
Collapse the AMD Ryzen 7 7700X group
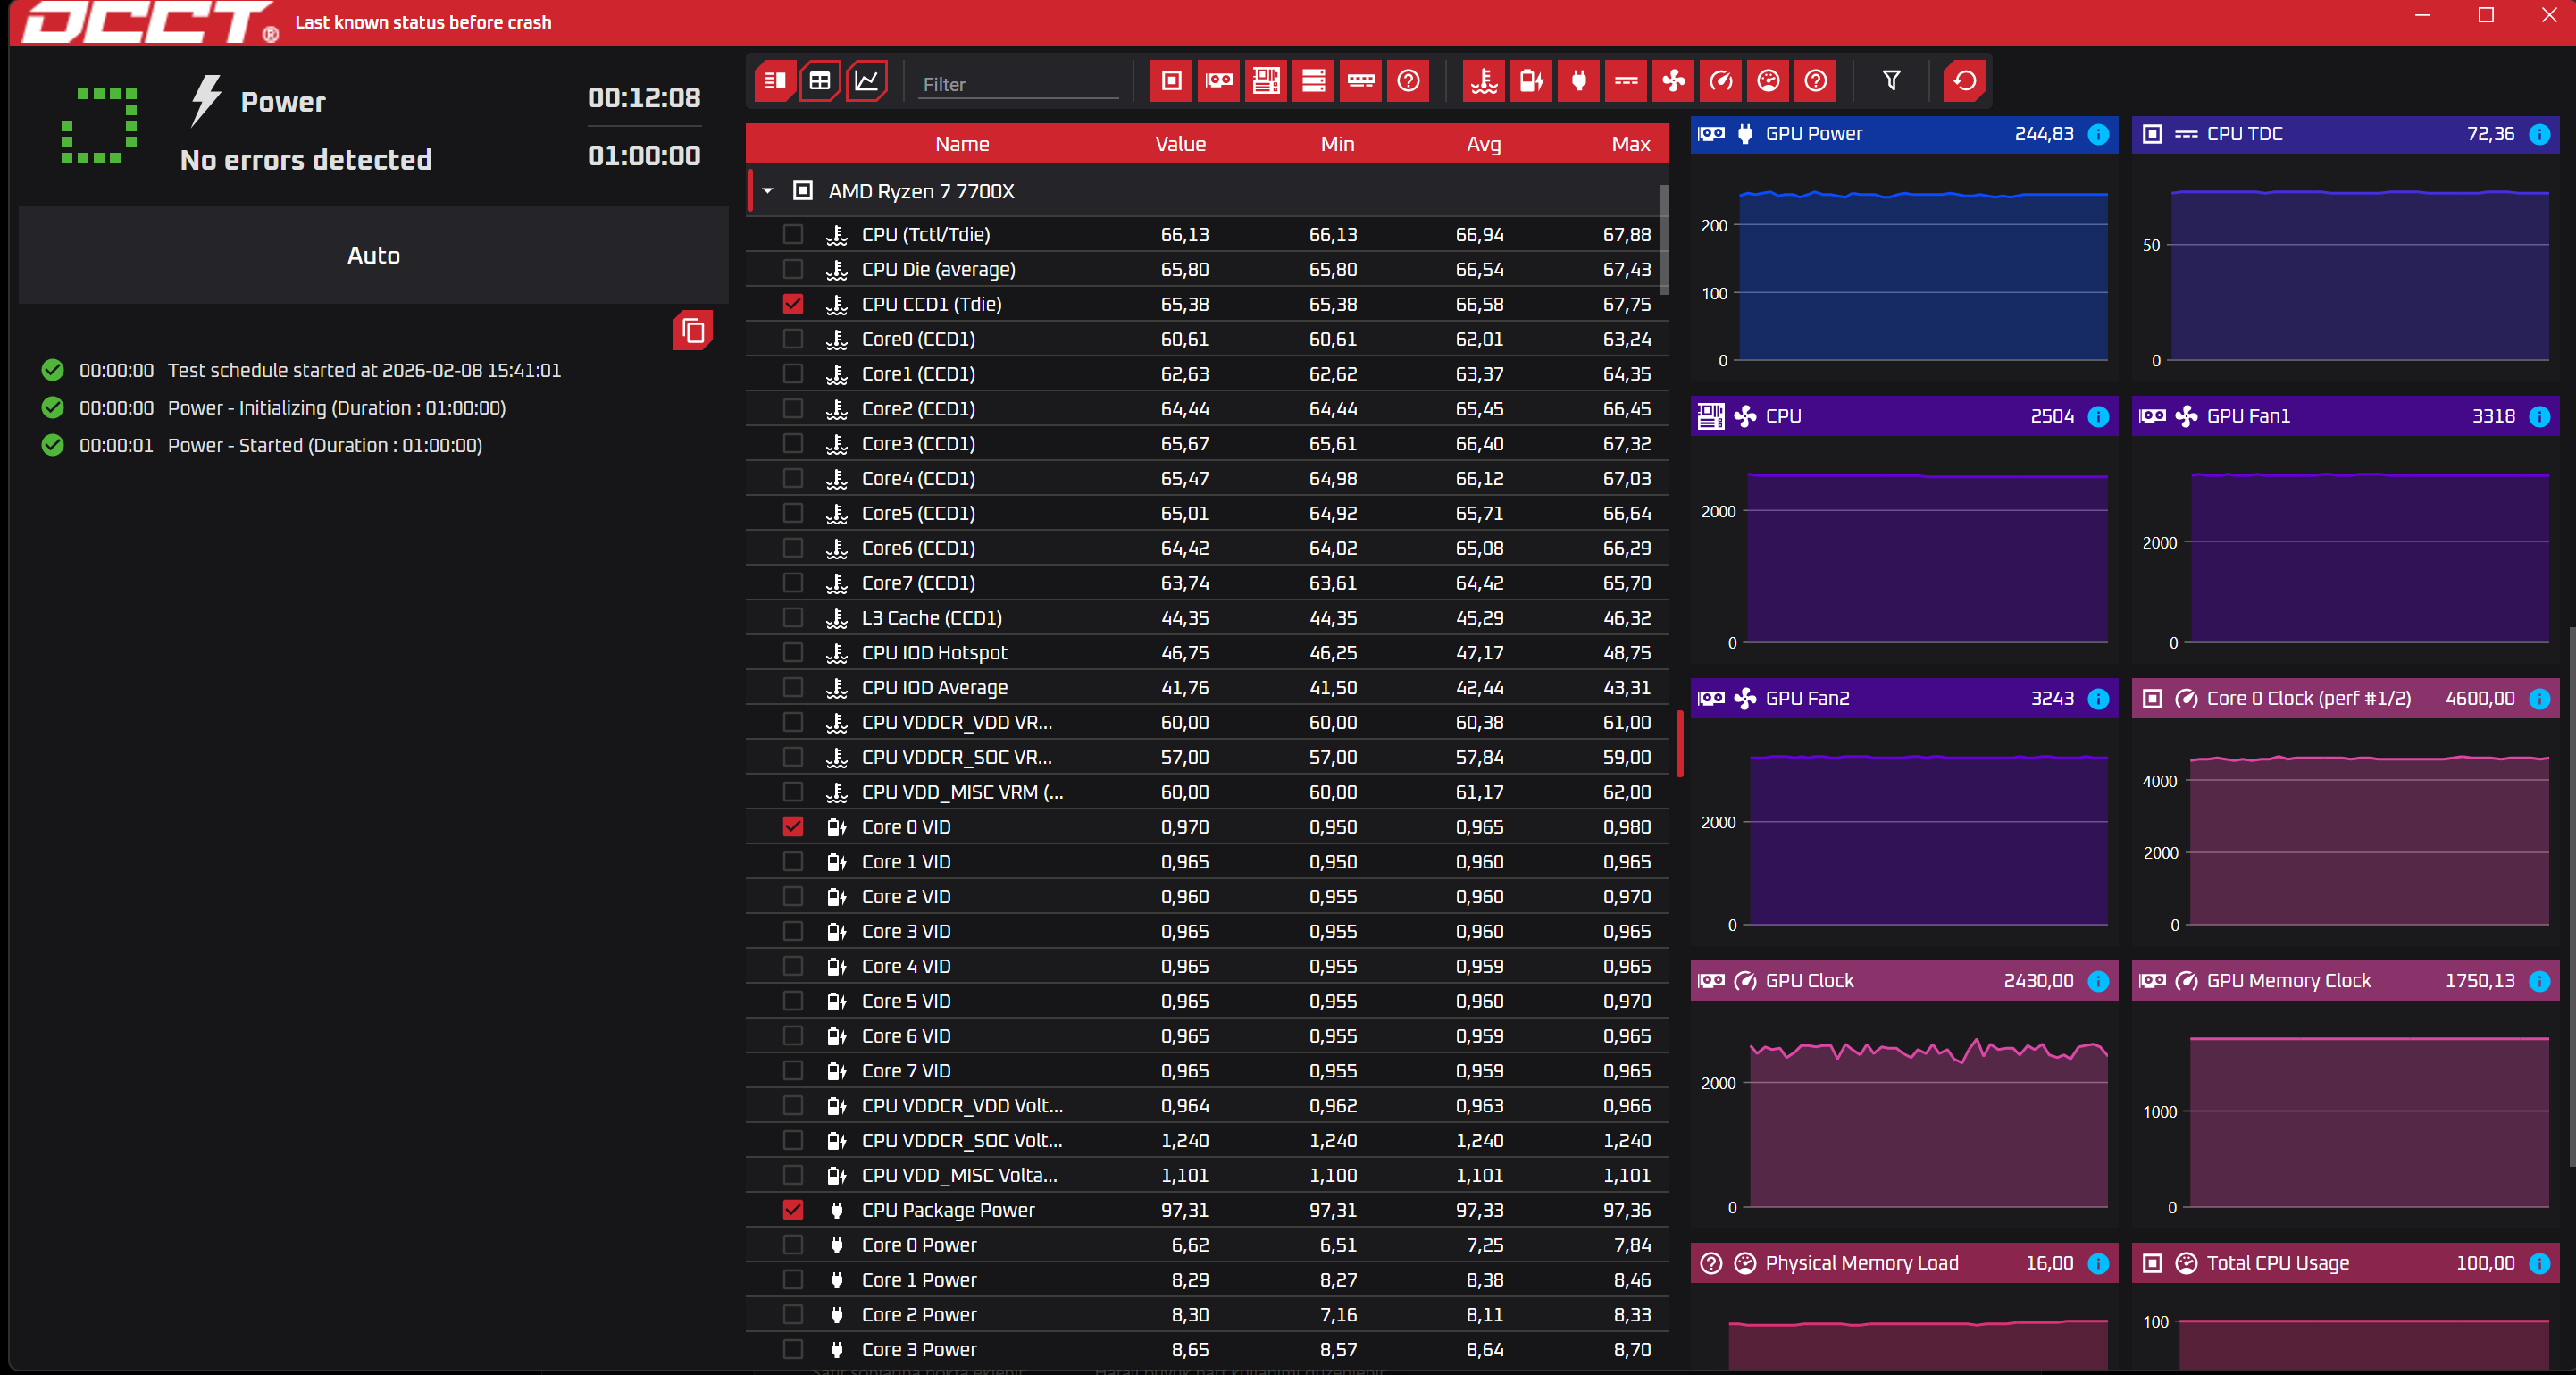768,191
